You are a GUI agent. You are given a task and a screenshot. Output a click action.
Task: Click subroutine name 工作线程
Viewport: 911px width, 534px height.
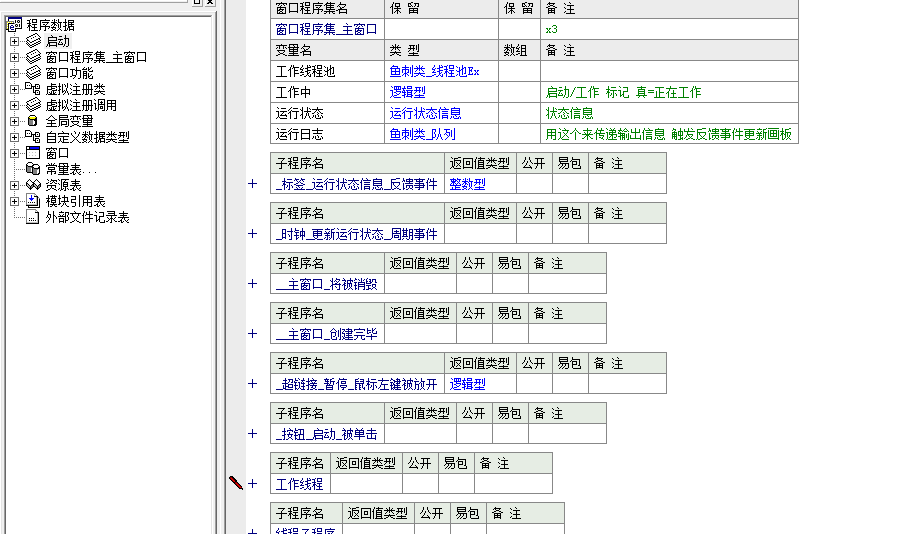point(299,484)
